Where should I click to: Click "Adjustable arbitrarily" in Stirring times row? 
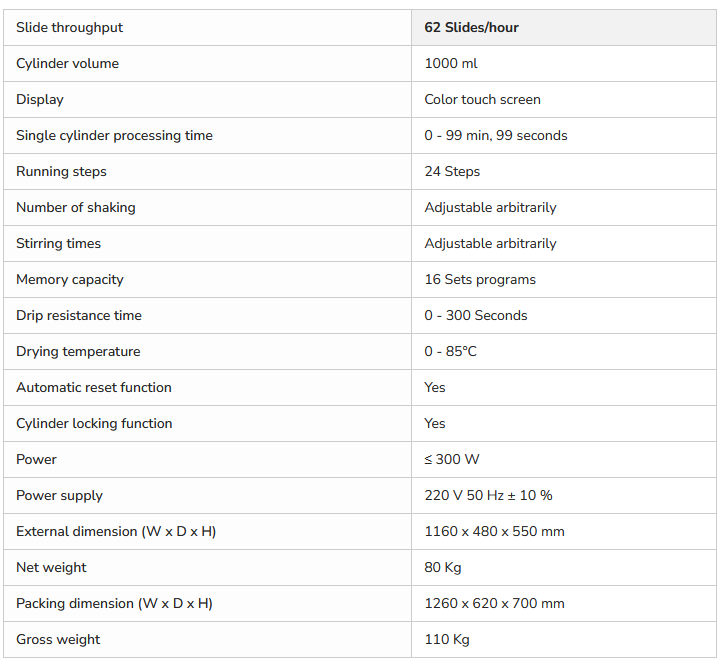coord(490,244)
